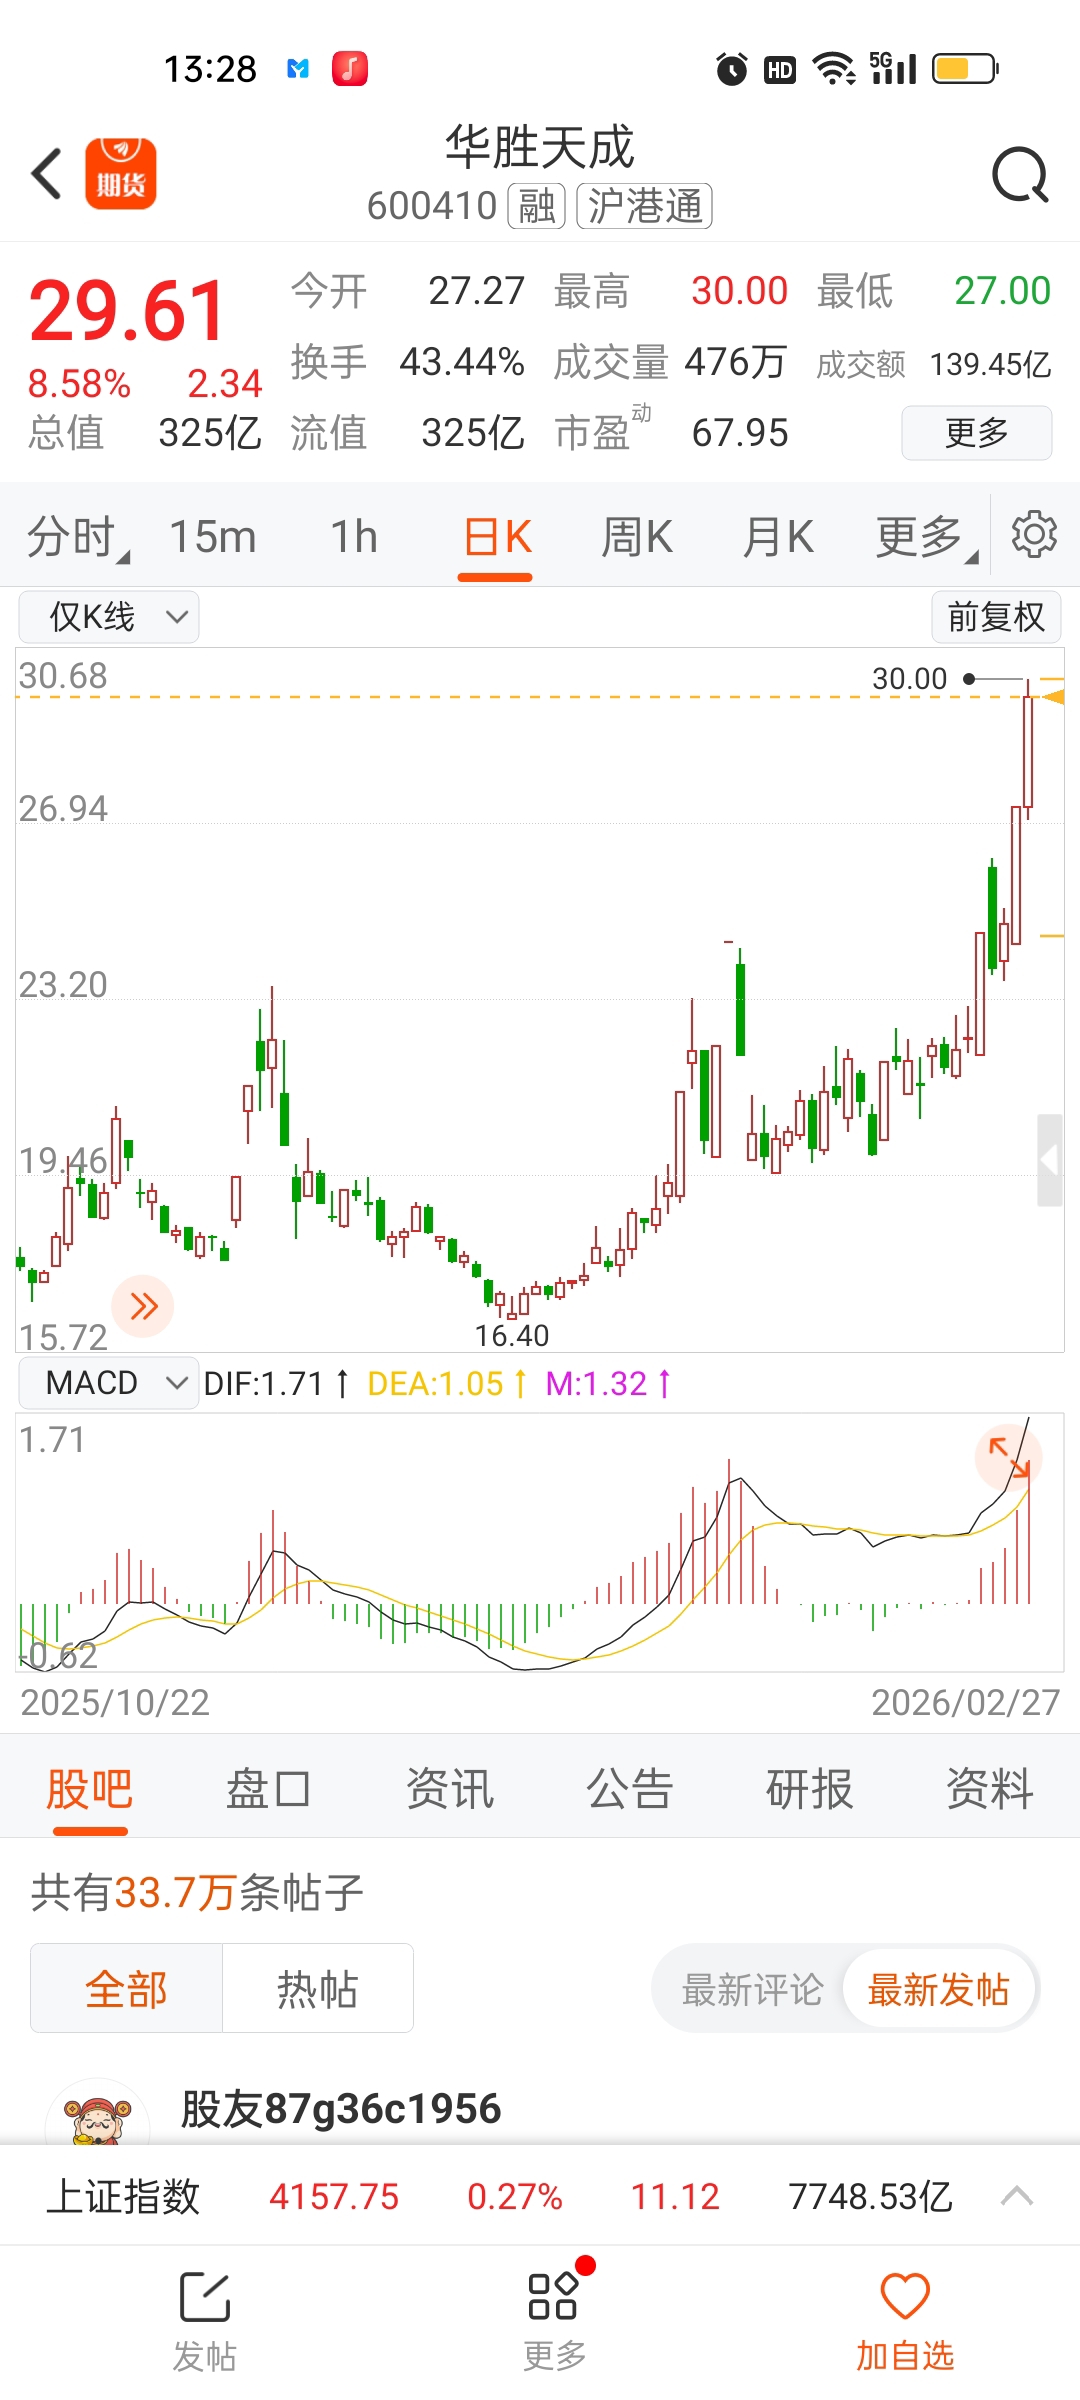Open the 盘口 tab

(269, 1789)
